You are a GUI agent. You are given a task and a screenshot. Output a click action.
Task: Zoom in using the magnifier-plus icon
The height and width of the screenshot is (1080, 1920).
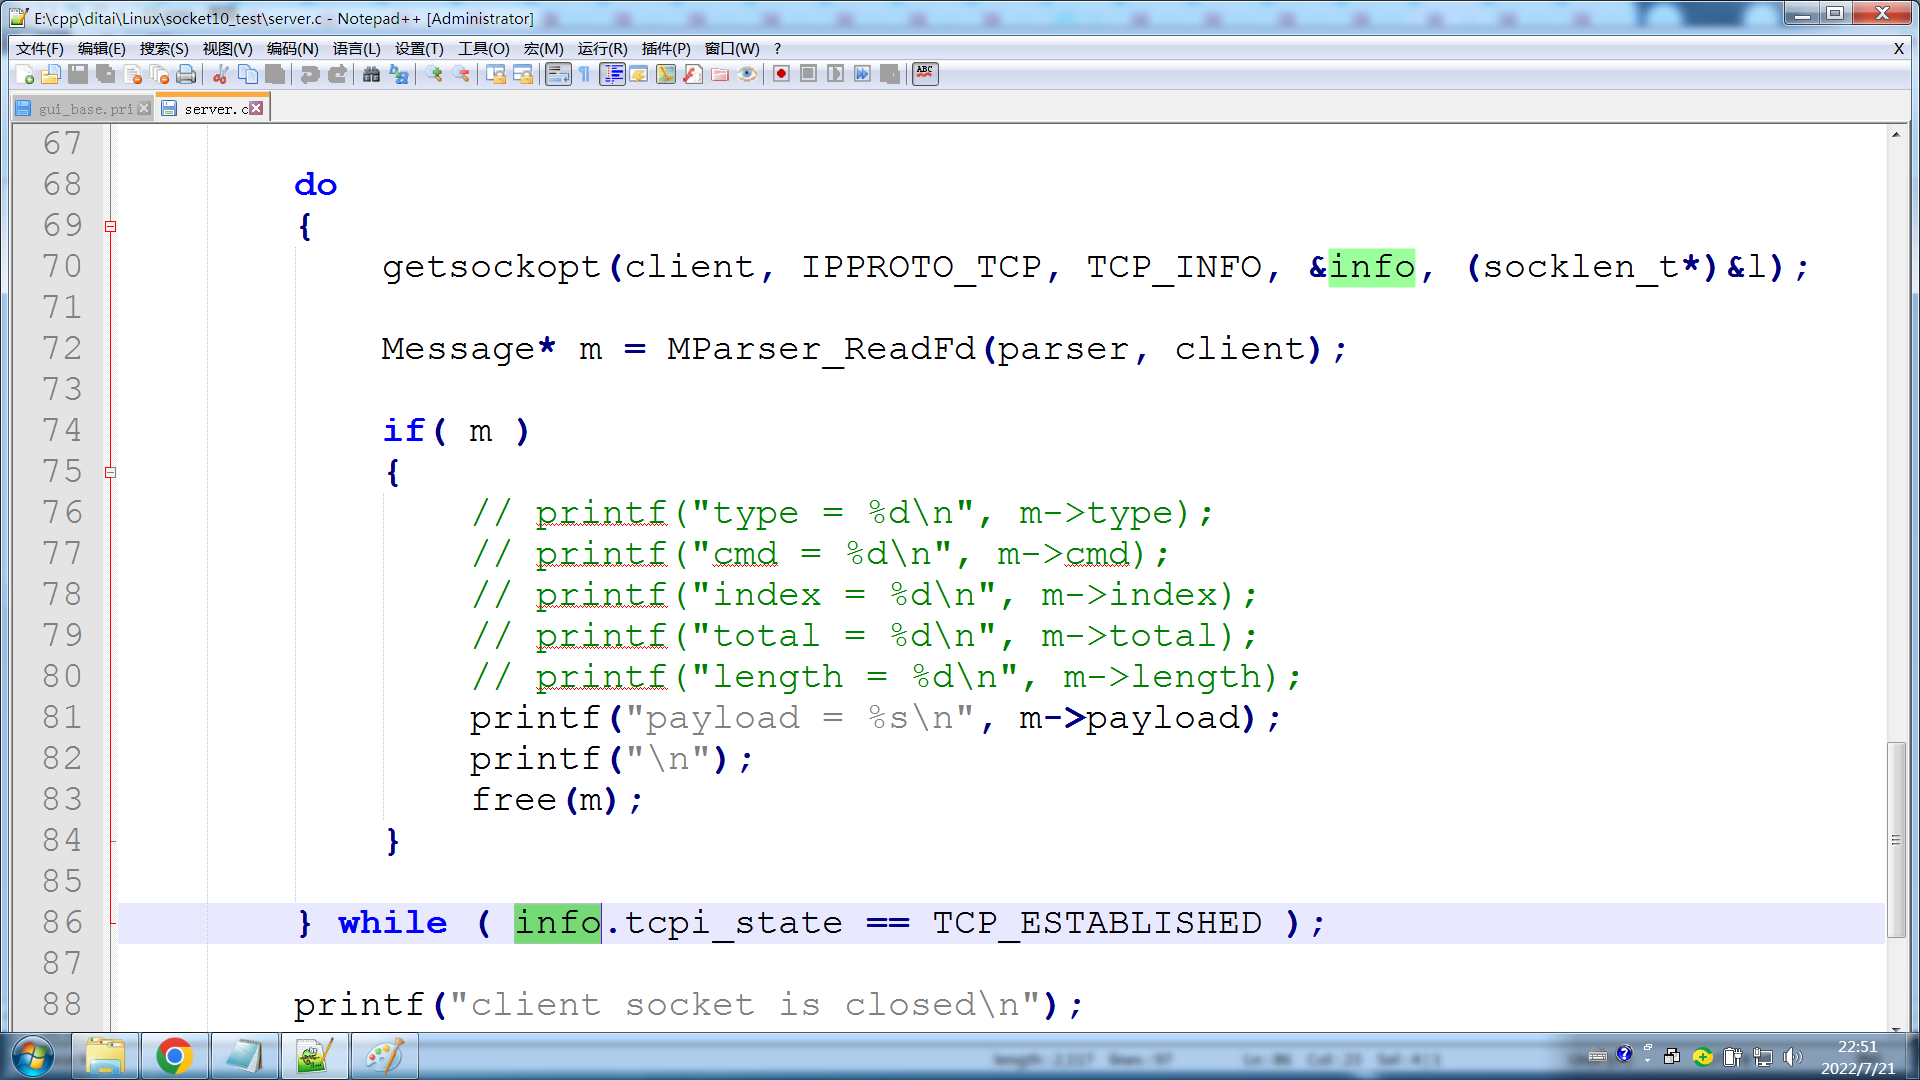click(434, 74)
